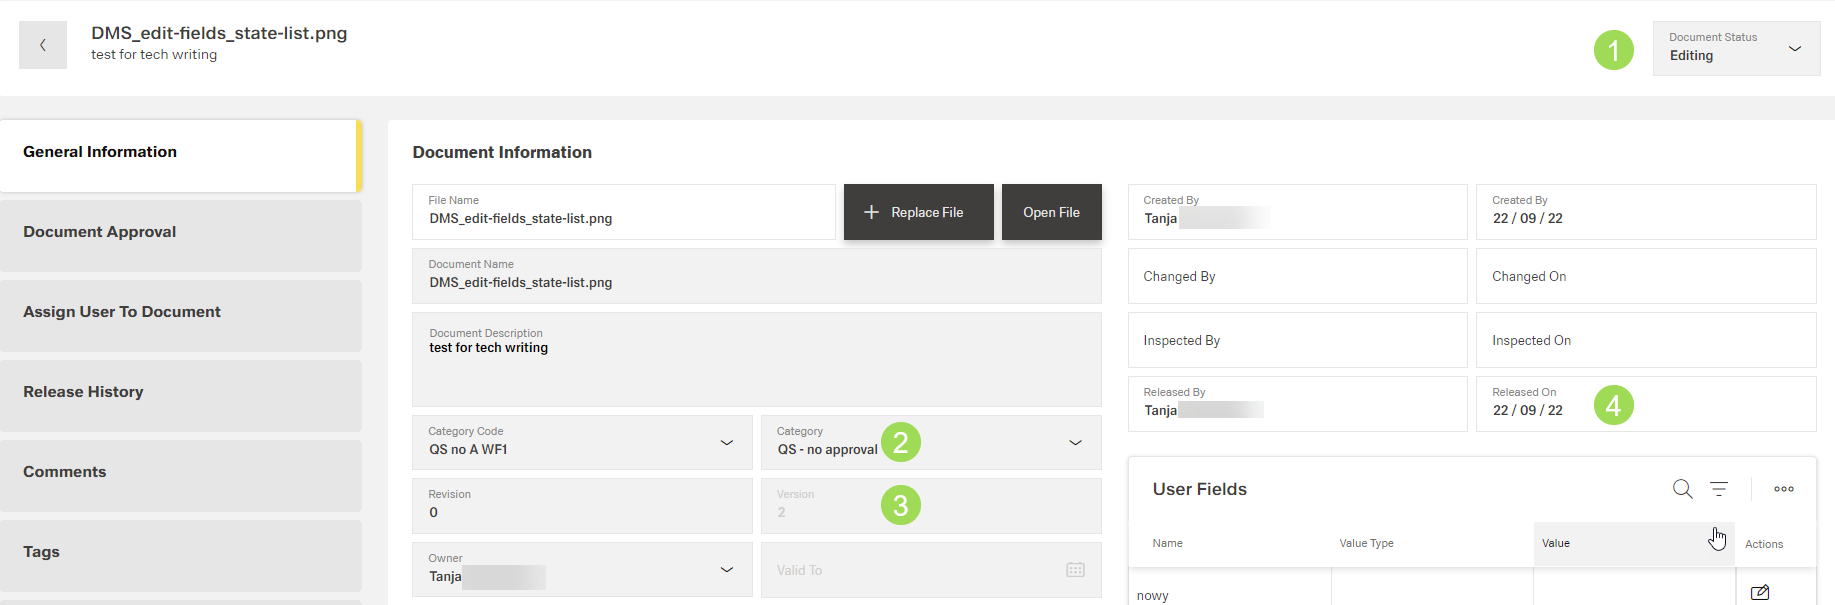Go to Assign User To Document
Viewport: 1835px width, 605px height.
click(x=181, y=312)
